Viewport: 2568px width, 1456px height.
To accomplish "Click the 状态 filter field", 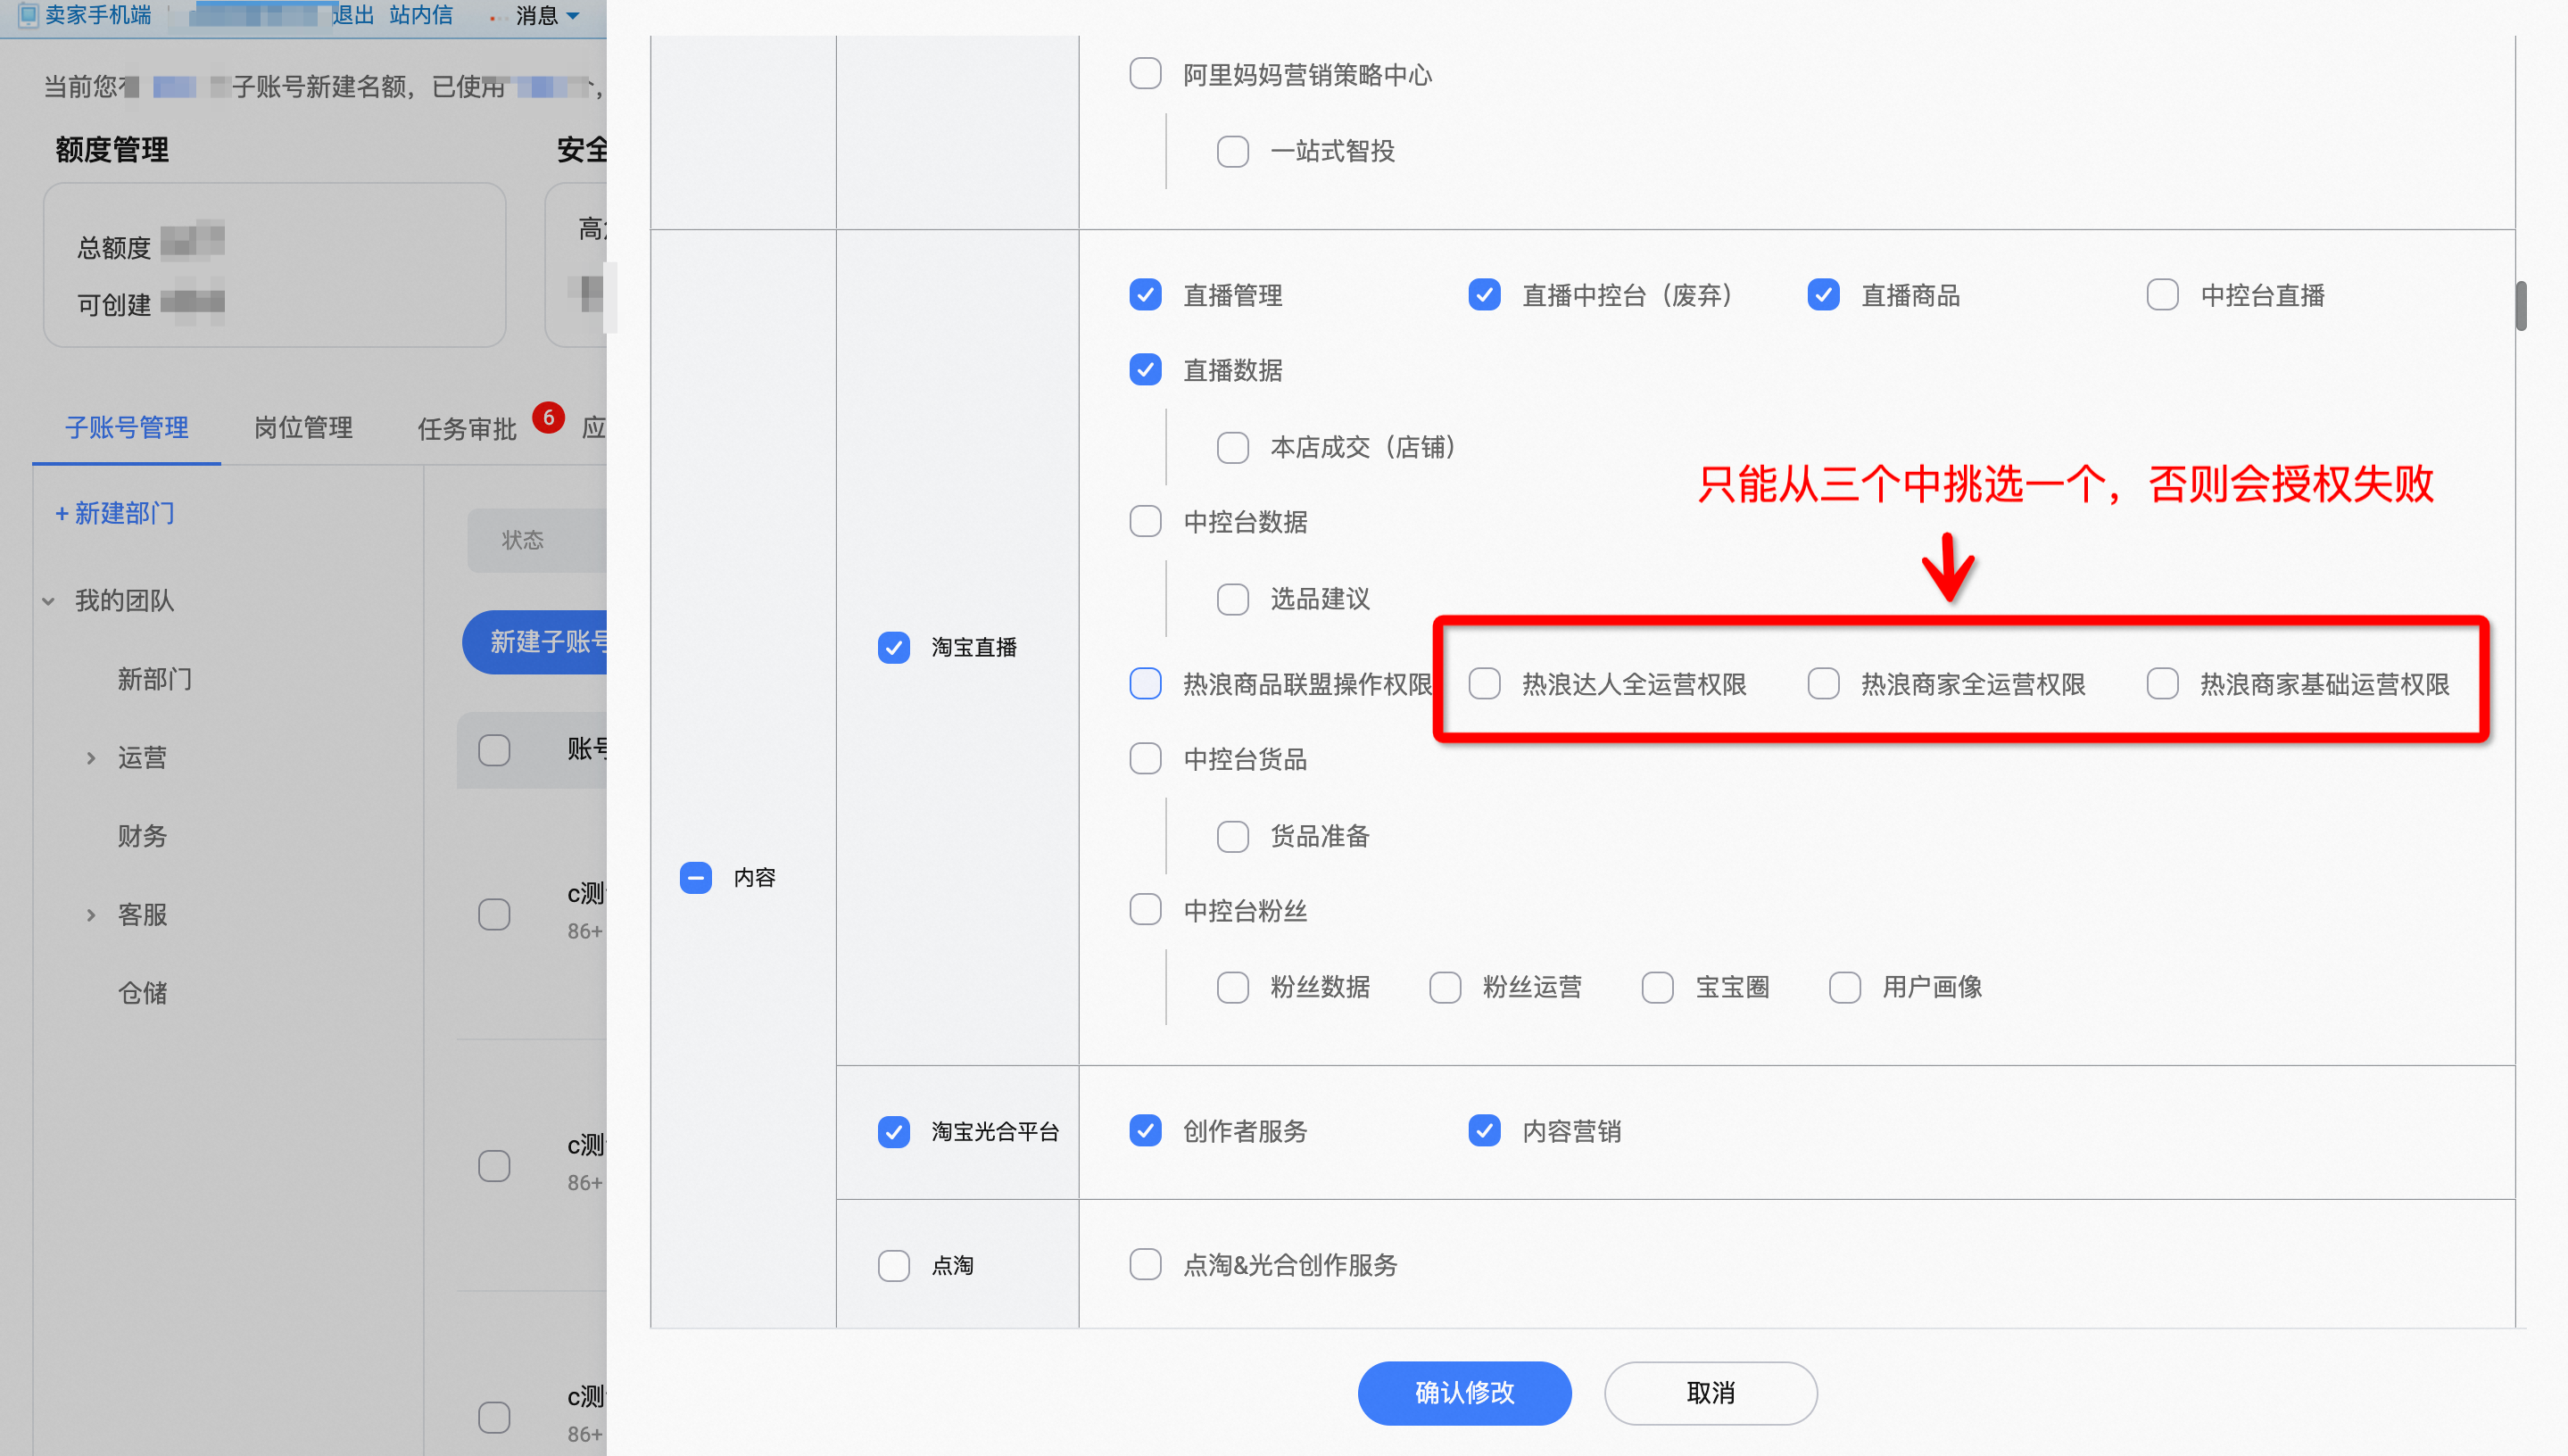I will (537, 540).
